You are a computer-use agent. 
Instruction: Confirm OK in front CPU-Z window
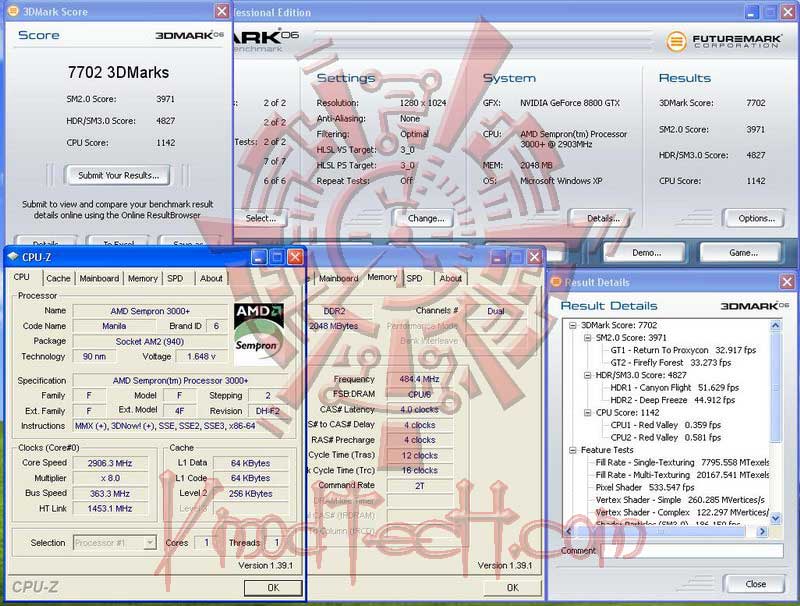(x=273, y=588)
